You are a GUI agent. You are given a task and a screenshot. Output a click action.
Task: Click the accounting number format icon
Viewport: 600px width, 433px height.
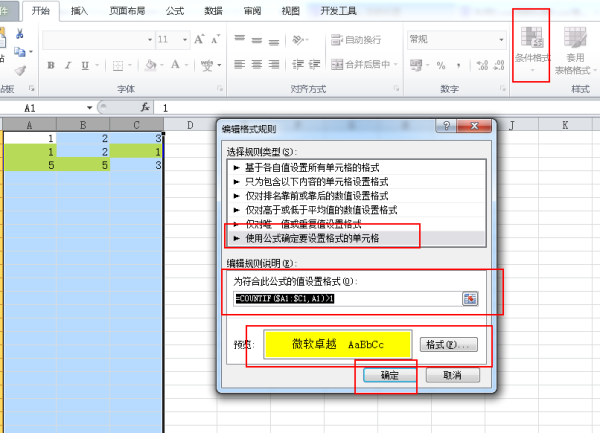(x=416, y=65)
